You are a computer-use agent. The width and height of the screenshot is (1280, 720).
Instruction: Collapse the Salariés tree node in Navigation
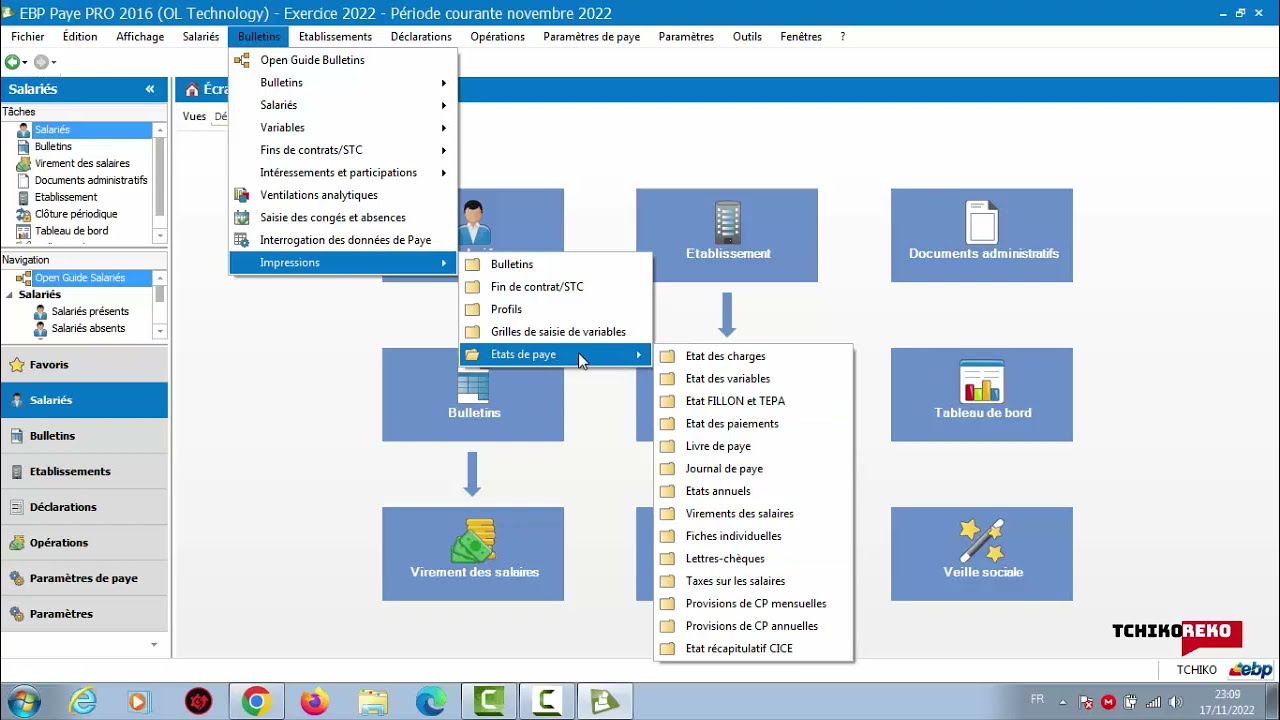(10, 295)
